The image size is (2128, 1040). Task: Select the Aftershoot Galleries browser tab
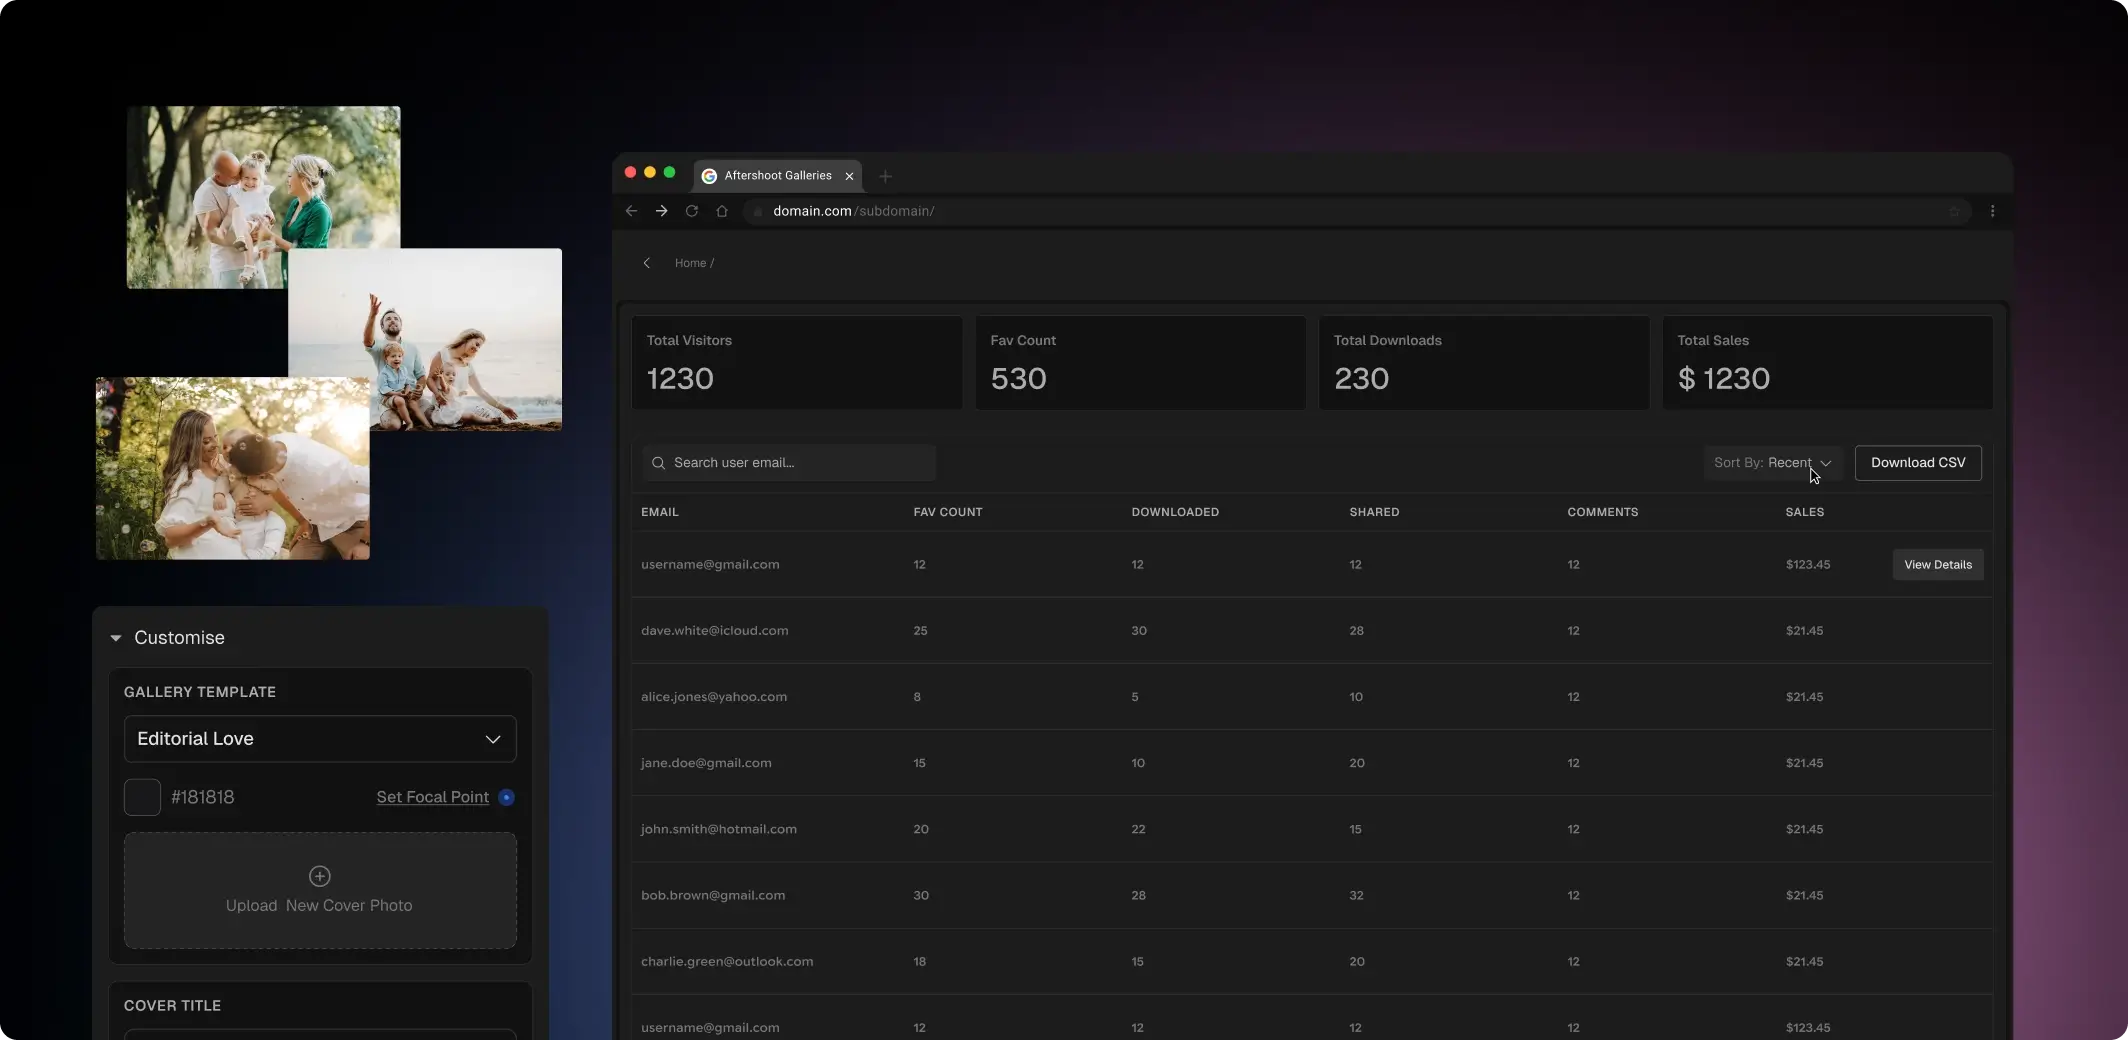coord(777,176)
